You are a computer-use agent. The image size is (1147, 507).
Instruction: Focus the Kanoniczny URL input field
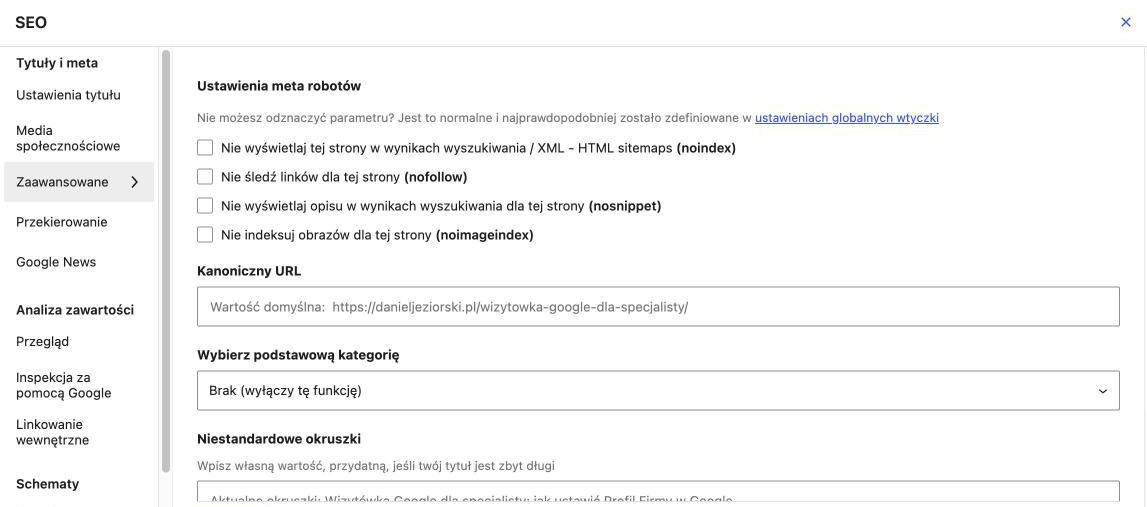(x=658, y=307)
